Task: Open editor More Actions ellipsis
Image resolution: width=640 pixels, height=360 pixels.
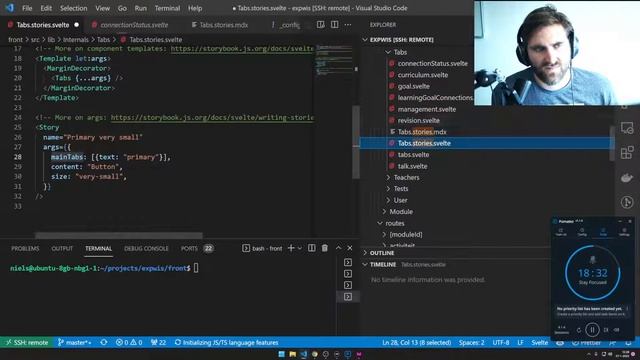Action: [x=348, y=24]
